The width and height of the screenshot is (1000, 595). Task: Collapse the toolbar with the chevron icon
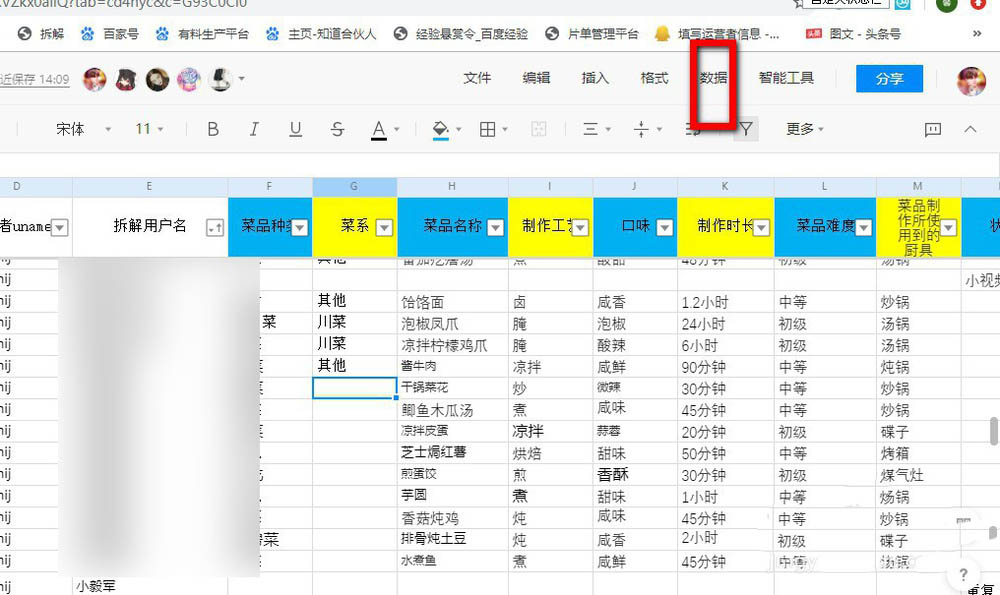click(969, 129)
